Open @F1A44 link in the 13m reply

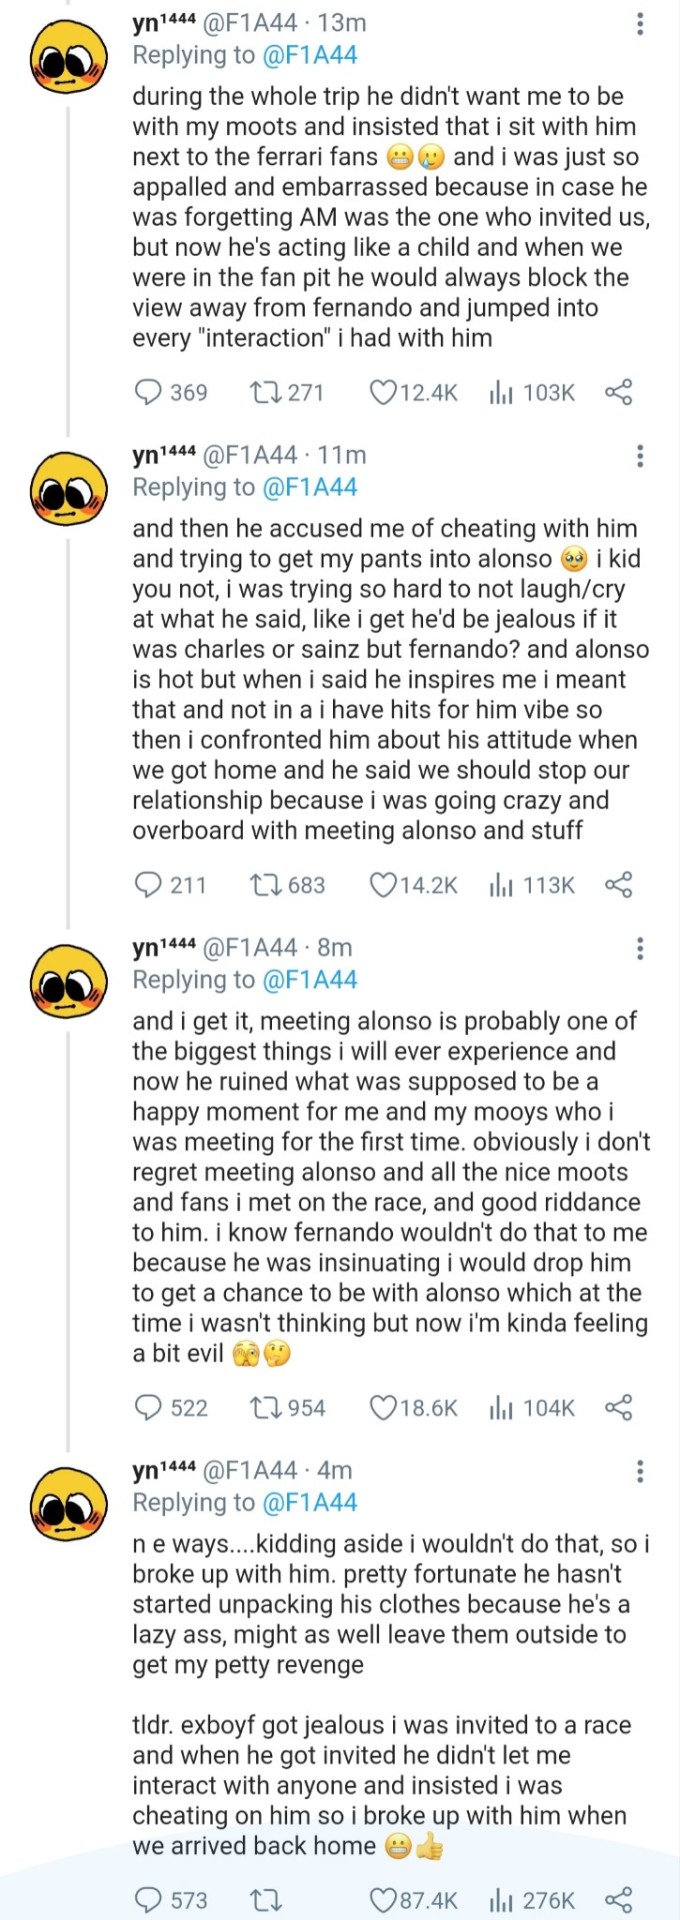(x=309, y=55)
